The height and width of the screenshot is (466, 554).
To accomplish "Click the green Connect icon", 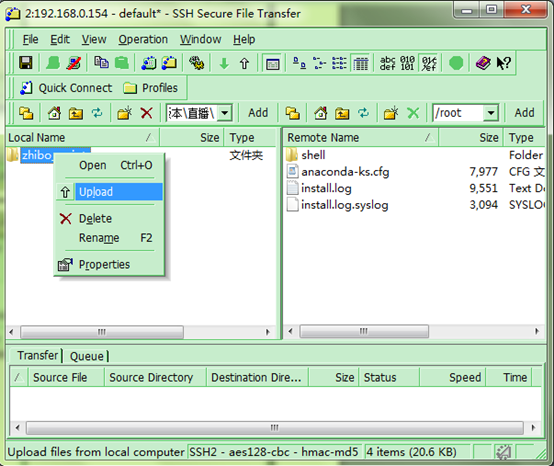I will [53, 63].
